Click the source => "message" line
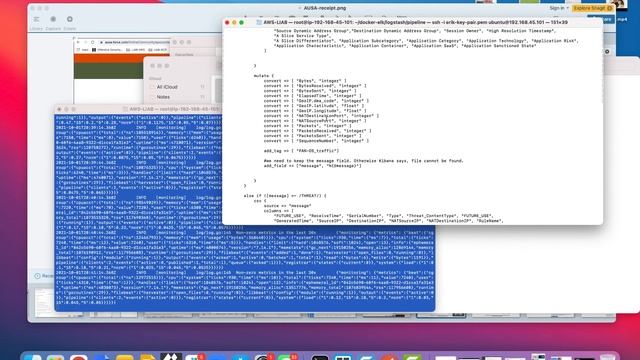Viewport: 640px width, 360px height. coord(287,206)
